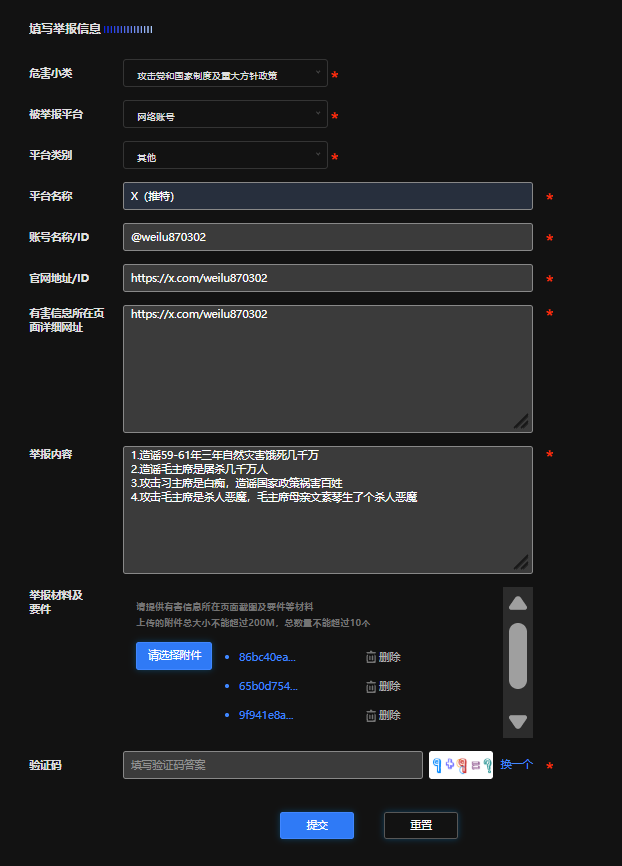The width and height of the screenshot is (622, 866).
Task: Click the 平台名称 input field
Action: (x=328, y=196)
